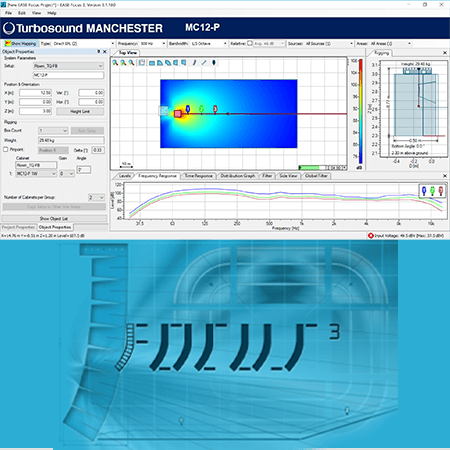450x450 pixels.
Task: Click the Hor angle input field
Action: point(91,102)
